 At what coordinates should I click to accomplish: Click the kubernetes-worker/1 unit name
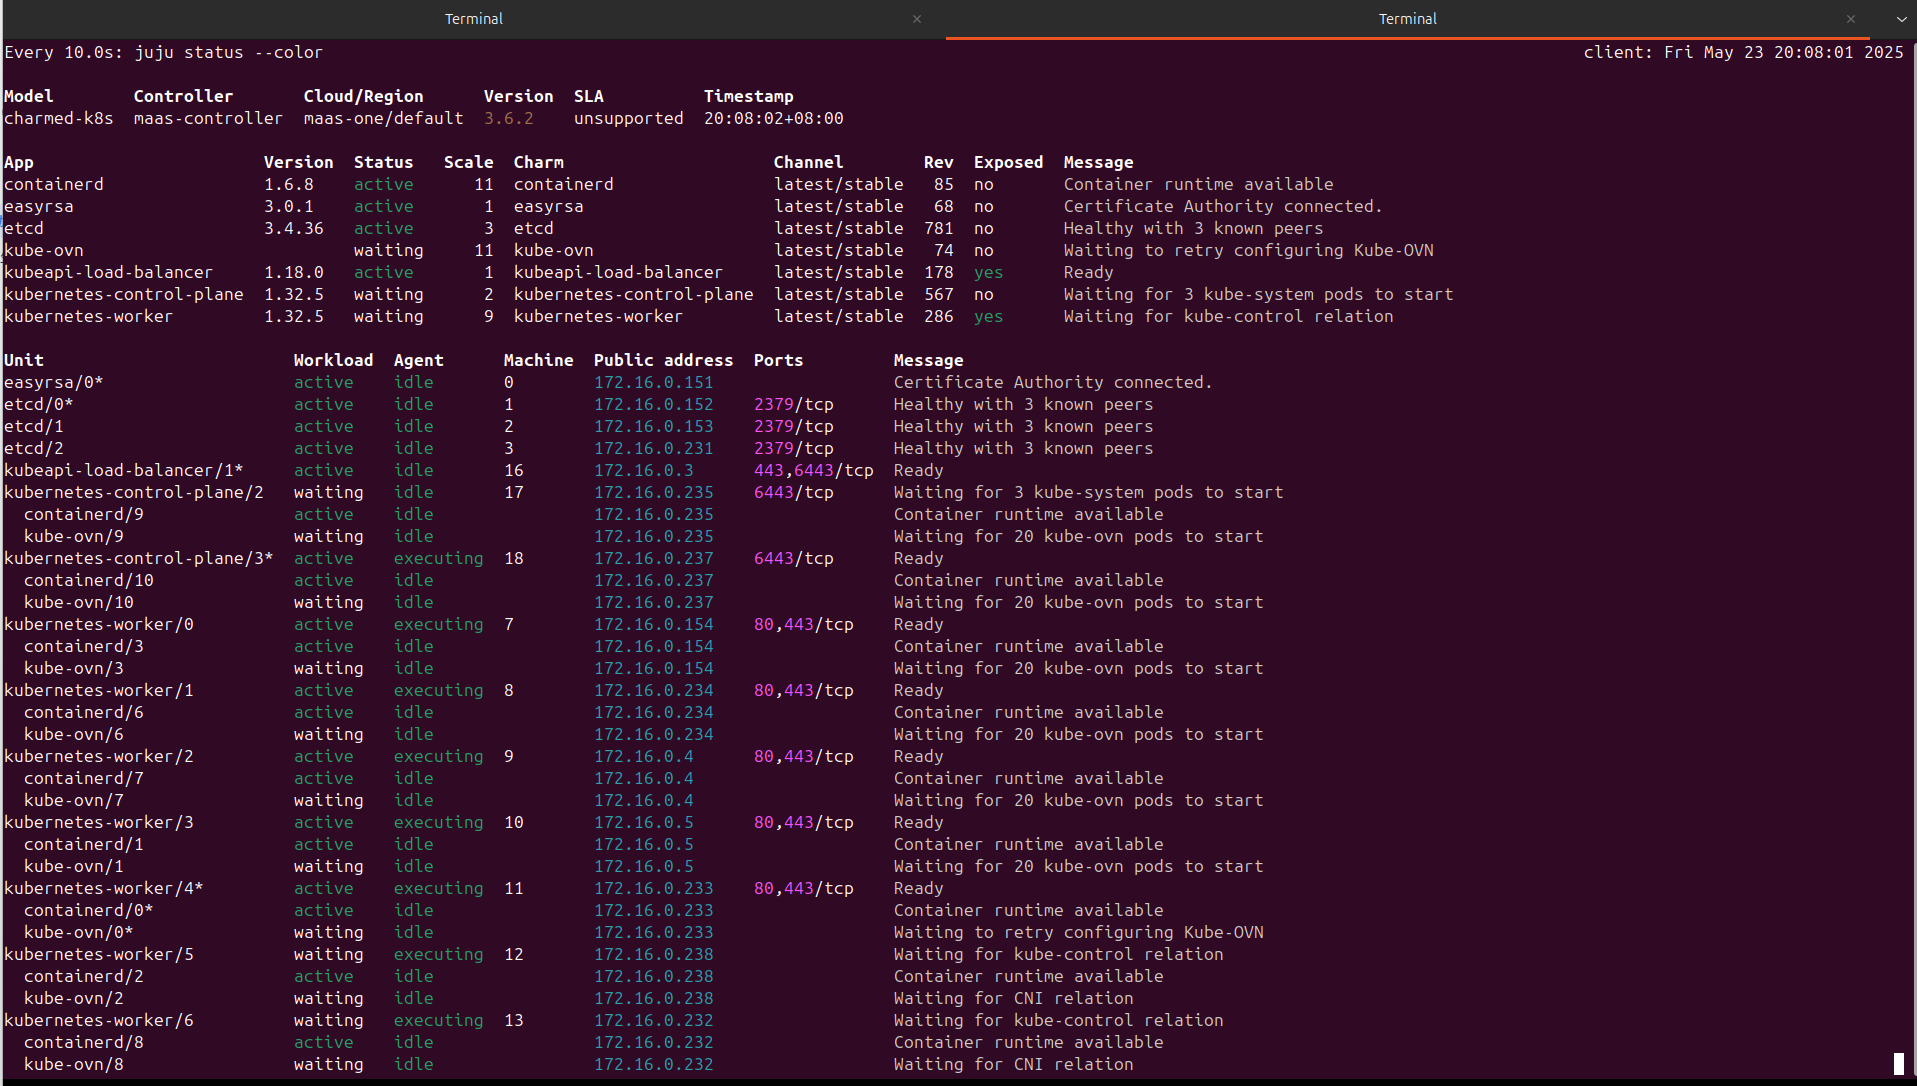point(99,690)
